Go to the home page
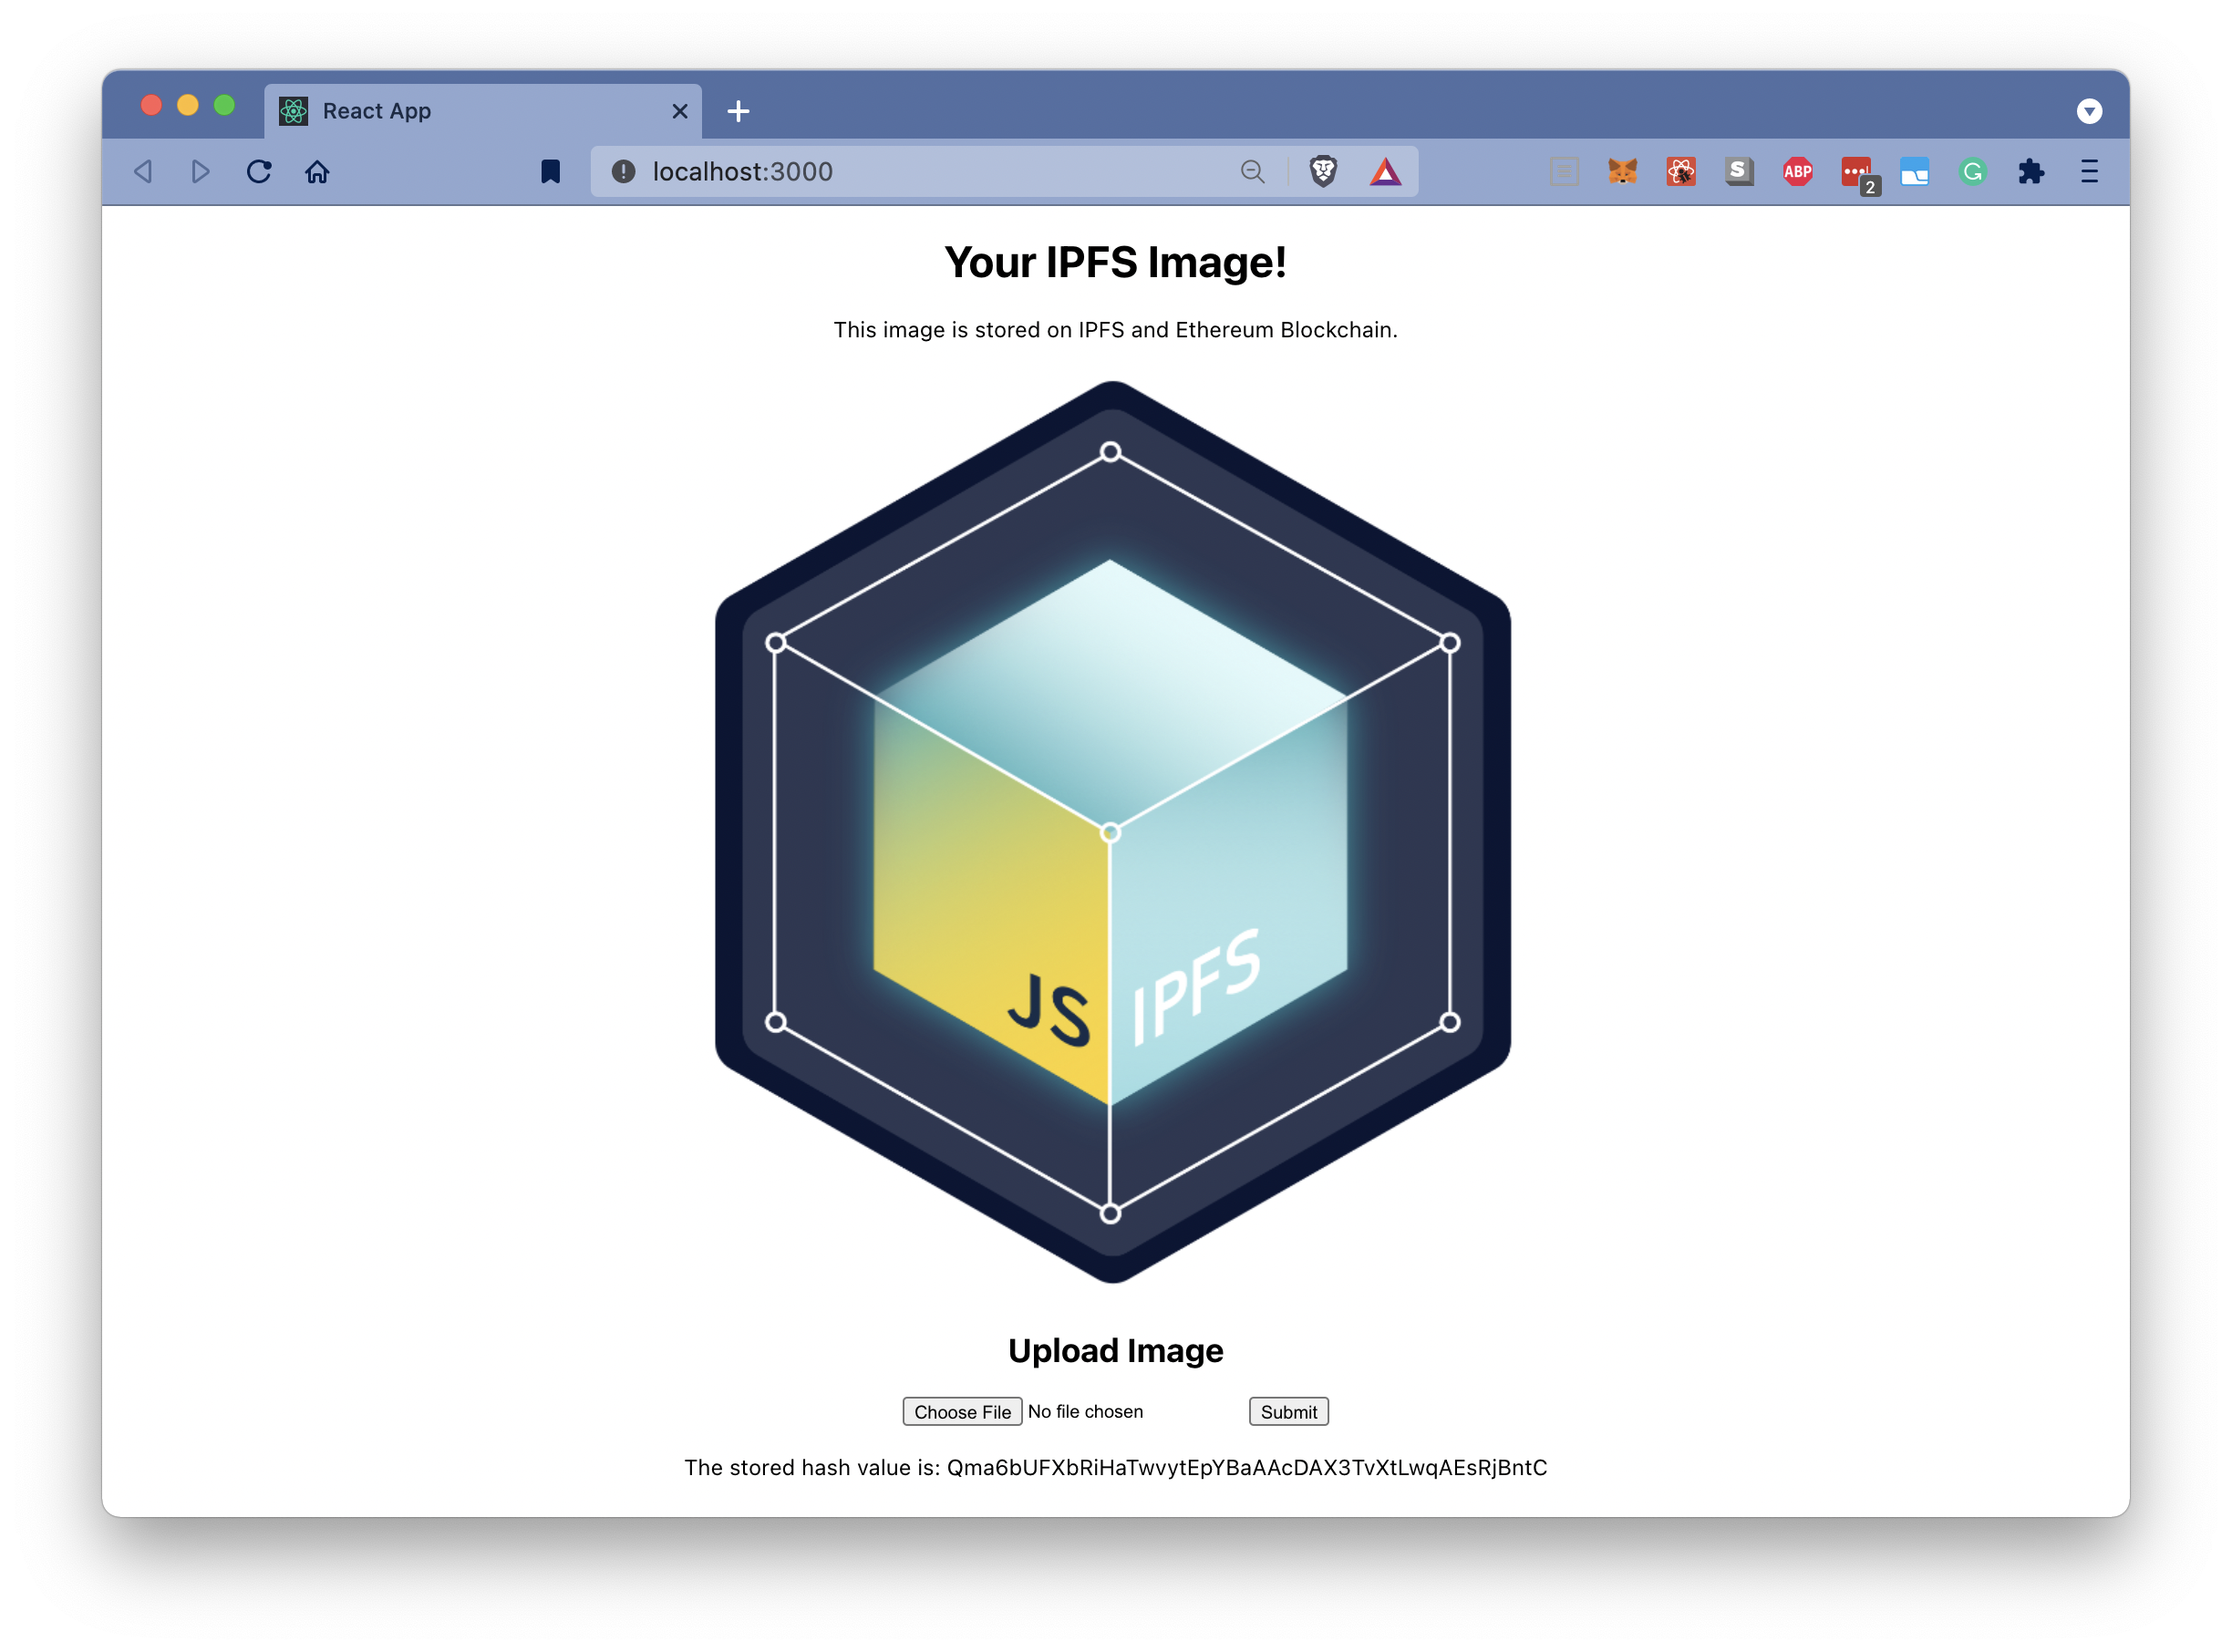 pos(317,172)
